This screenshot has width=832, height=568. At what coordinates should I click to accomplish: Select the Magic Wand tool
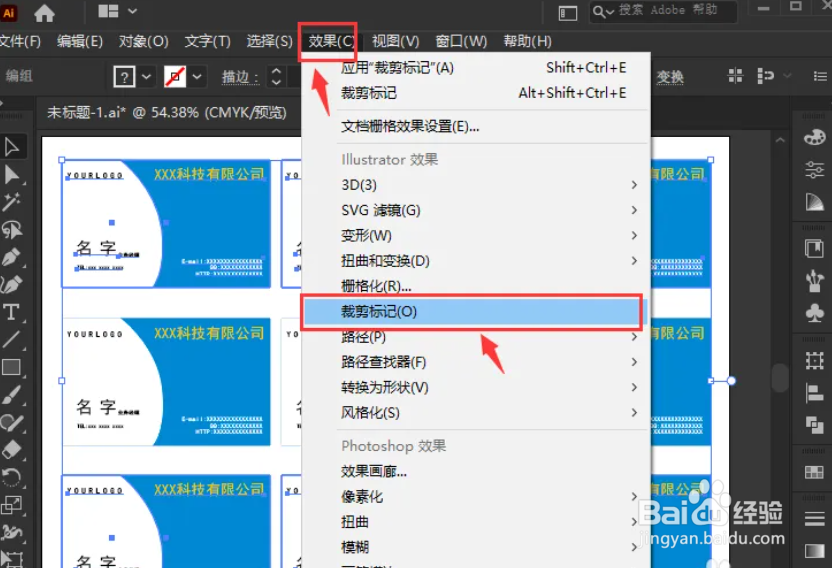pos(12,202)
